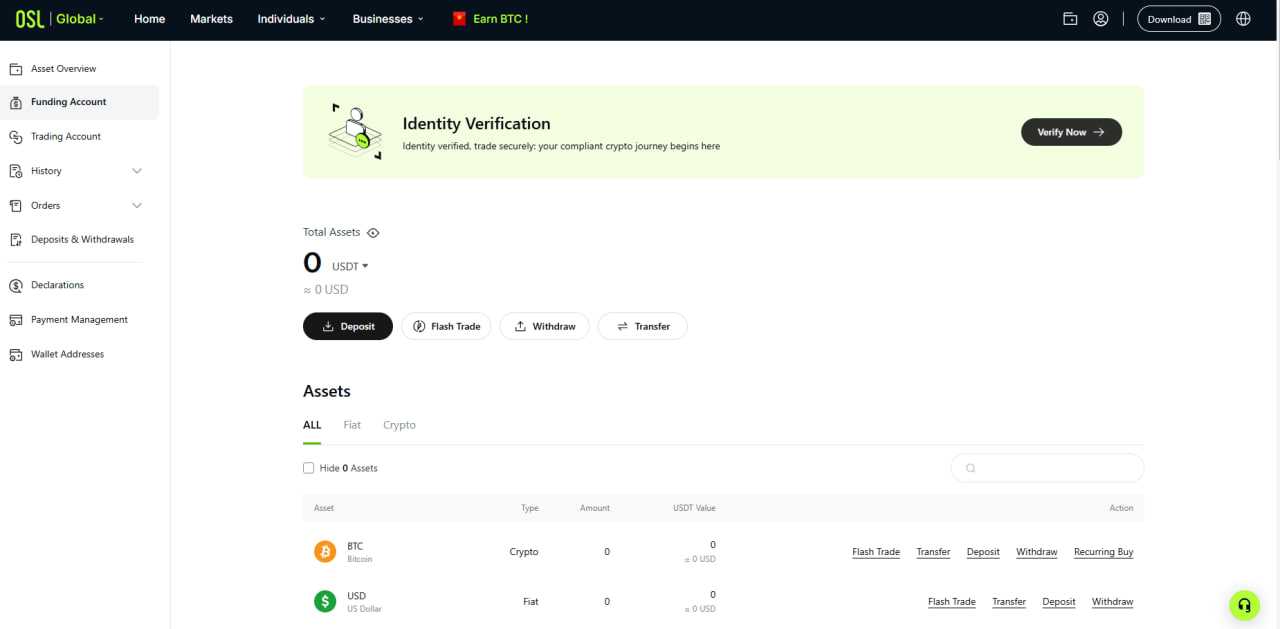
Task: Click the Asset Overview sidebar icon
Action: click(x=15, y=69)
